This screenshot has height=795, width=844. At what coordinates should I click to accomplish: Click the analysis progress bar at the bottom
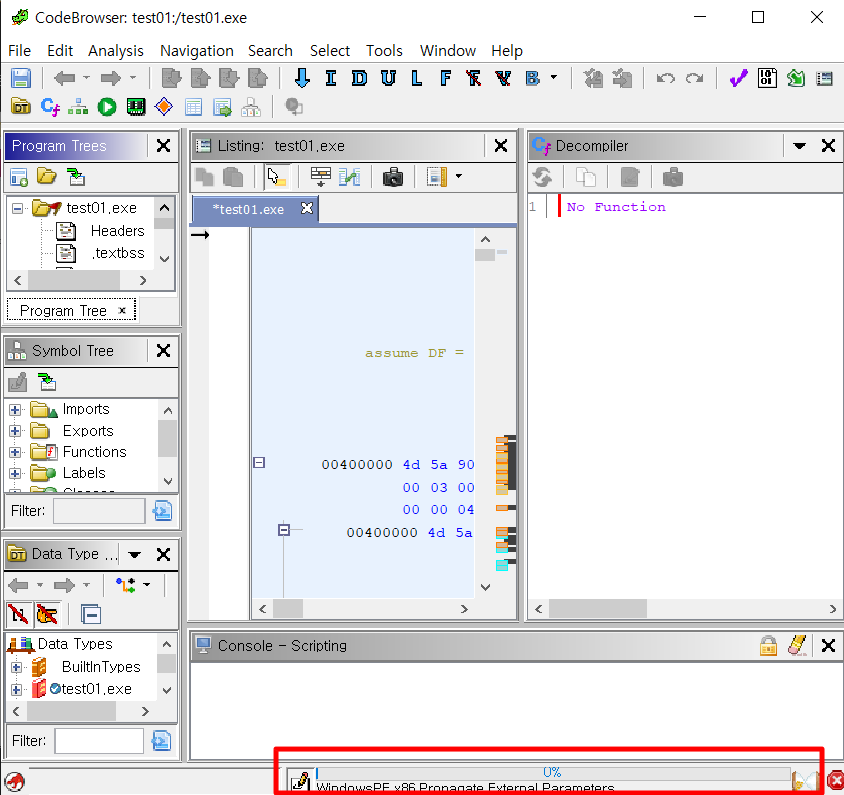point(552,772)
